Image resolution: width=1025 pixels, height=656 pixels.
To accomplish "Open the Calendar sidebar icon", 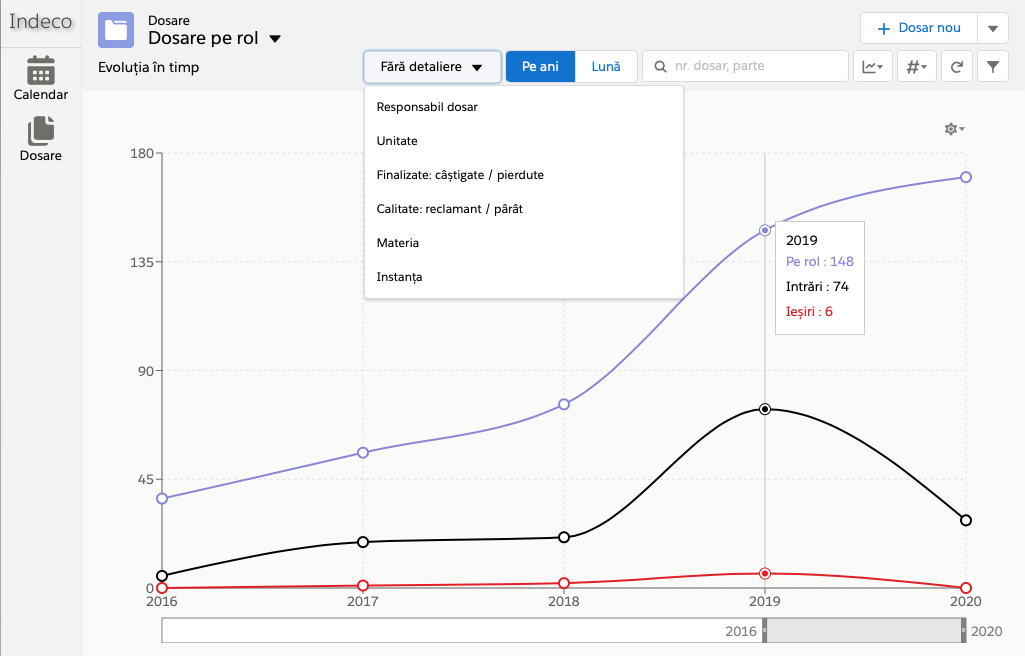I will pyautogui.click(x=41, y=78).
